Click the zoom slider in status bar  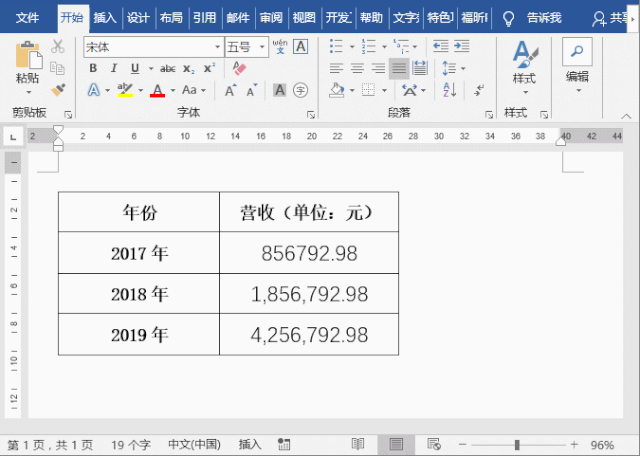[517, 444]
